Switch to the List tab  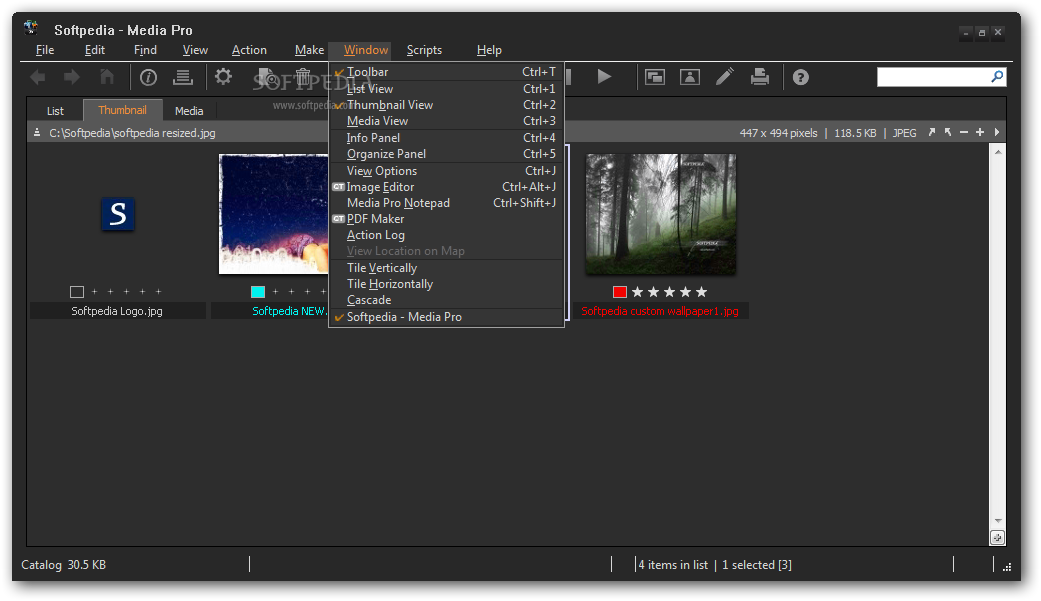55,111
